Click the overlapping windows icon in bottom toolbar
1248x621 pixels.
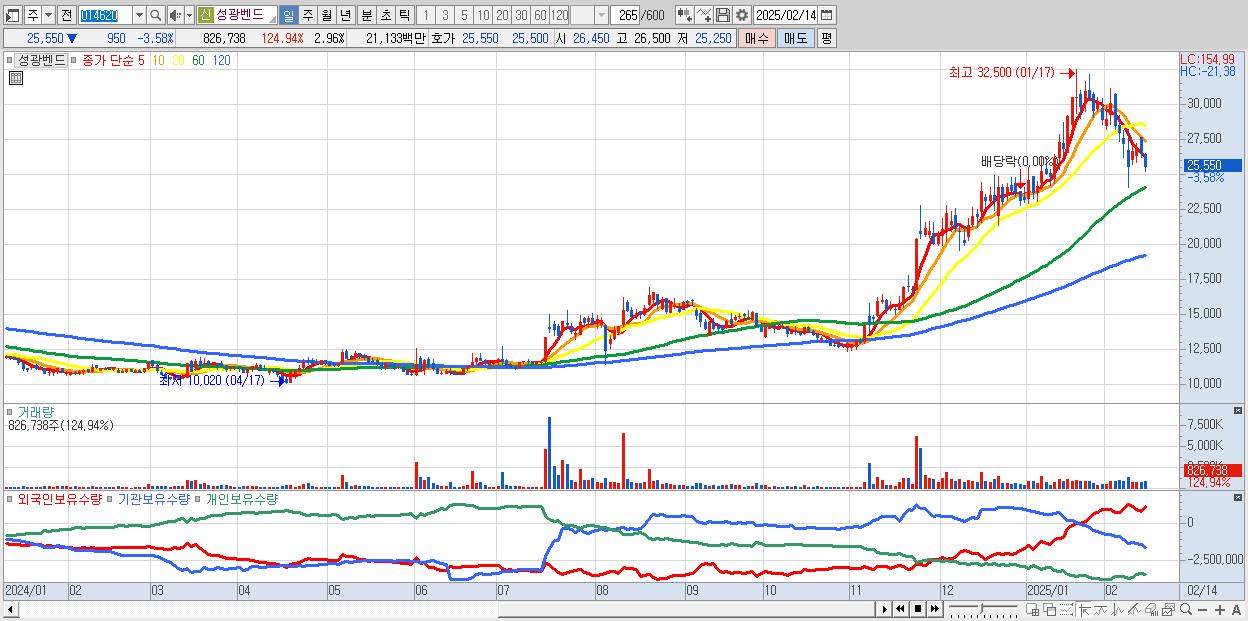click(1050, 609)
